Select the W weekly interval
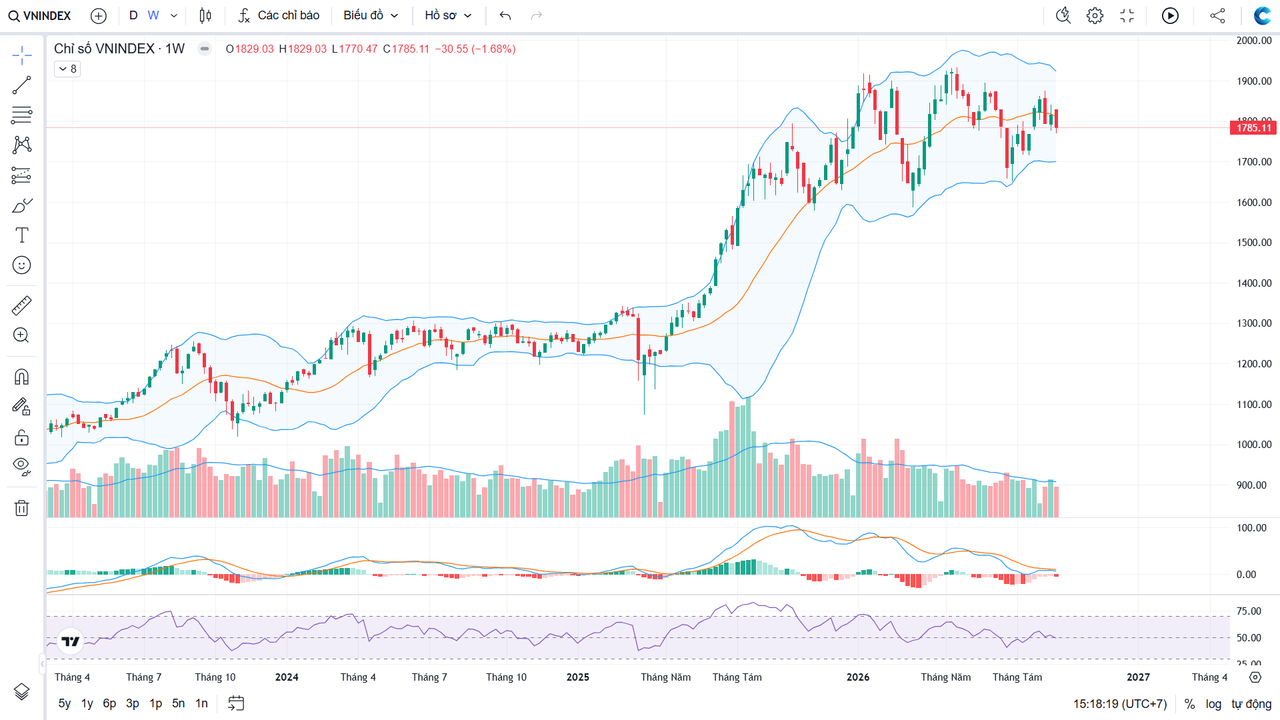 (153, 16)
